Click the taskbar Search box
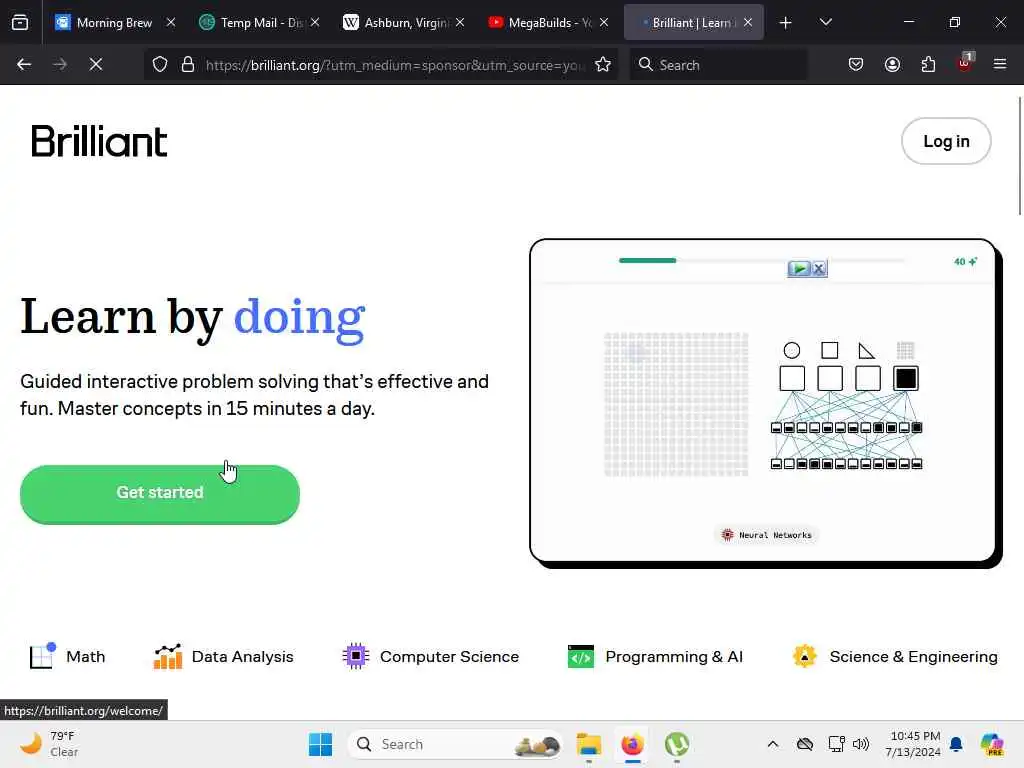1024x768 pixels. (x=455, y=744)
